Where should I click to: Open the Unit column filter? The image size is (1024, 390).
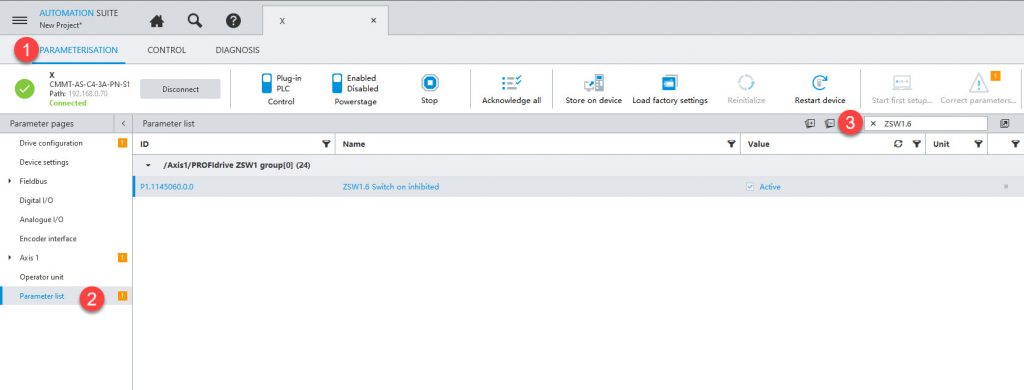click(978, 144)
